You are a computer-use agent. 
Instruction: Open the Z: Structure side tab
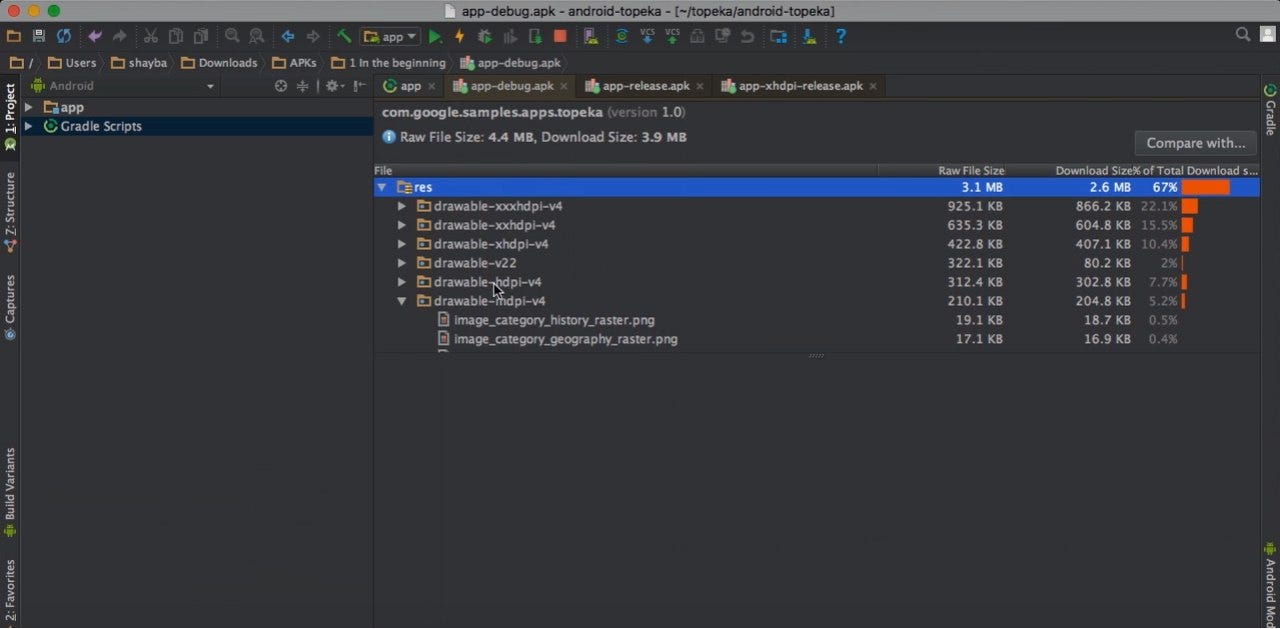(x=10, y=211)
